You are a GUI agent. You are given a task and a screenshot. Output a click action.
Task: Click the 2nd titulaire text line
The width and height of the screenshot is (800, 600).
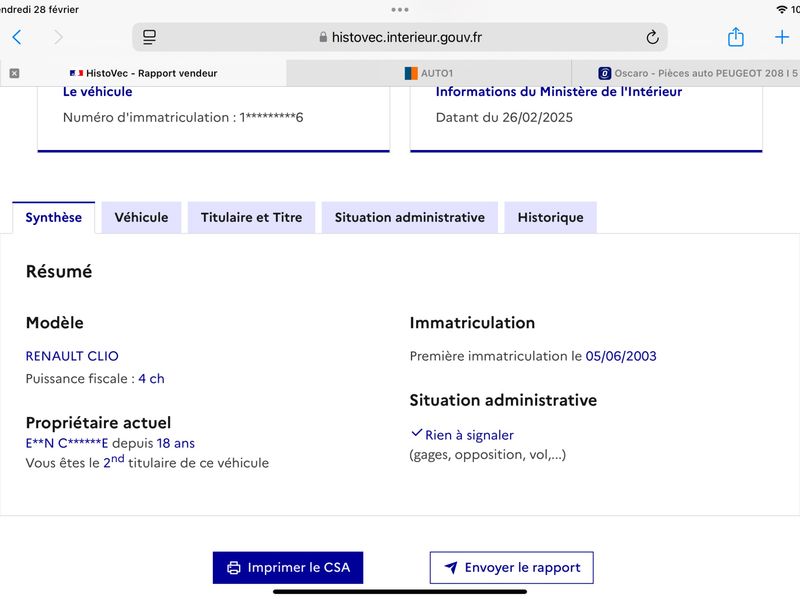tap(147, 462)
